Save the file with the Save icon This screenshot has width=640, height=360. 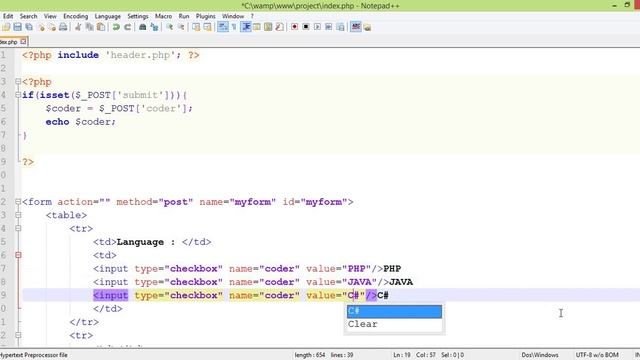coord(17,27)
